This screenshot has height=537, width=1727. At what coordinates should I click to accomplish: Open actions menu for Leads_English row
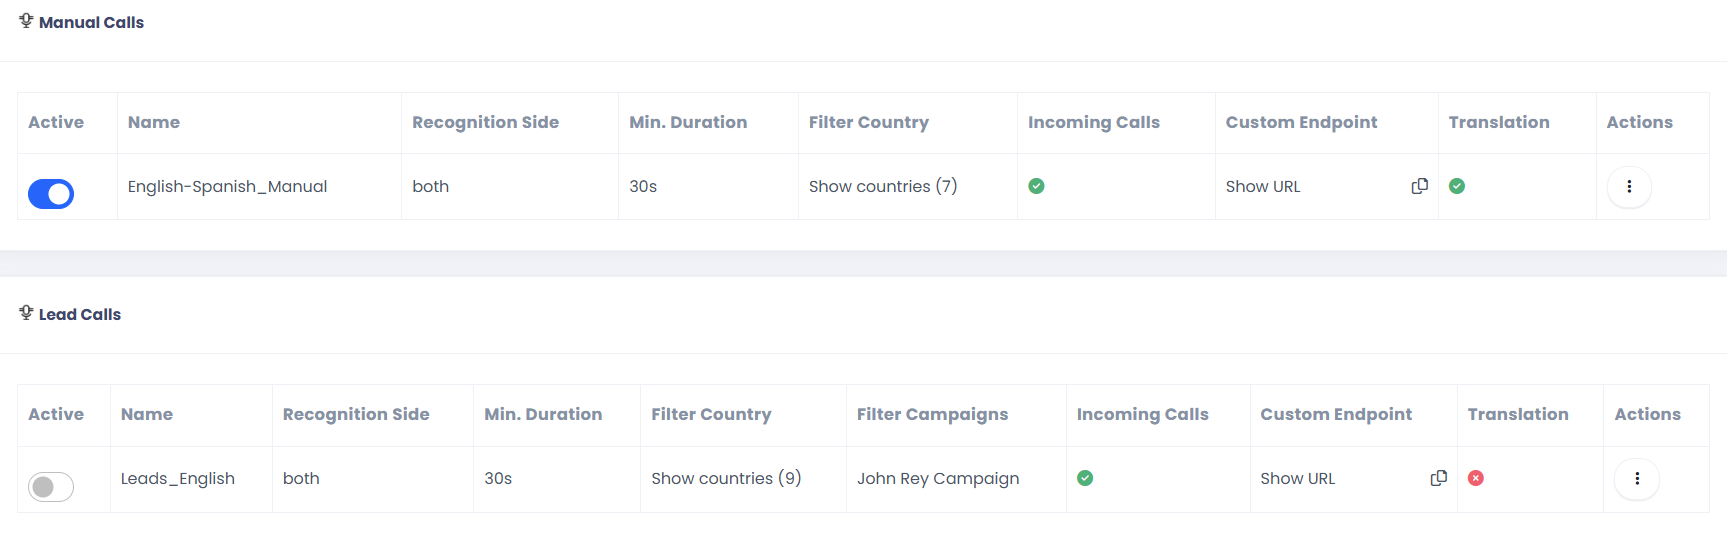pos(1637,479)
